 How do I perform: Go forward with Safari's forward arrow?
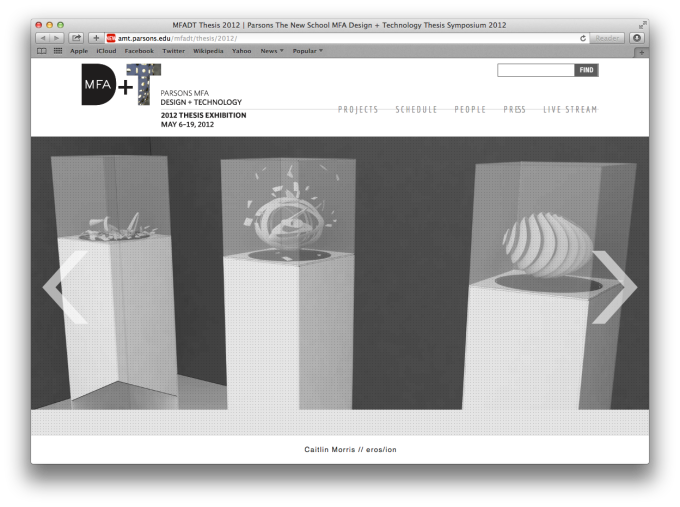[57, 38]
